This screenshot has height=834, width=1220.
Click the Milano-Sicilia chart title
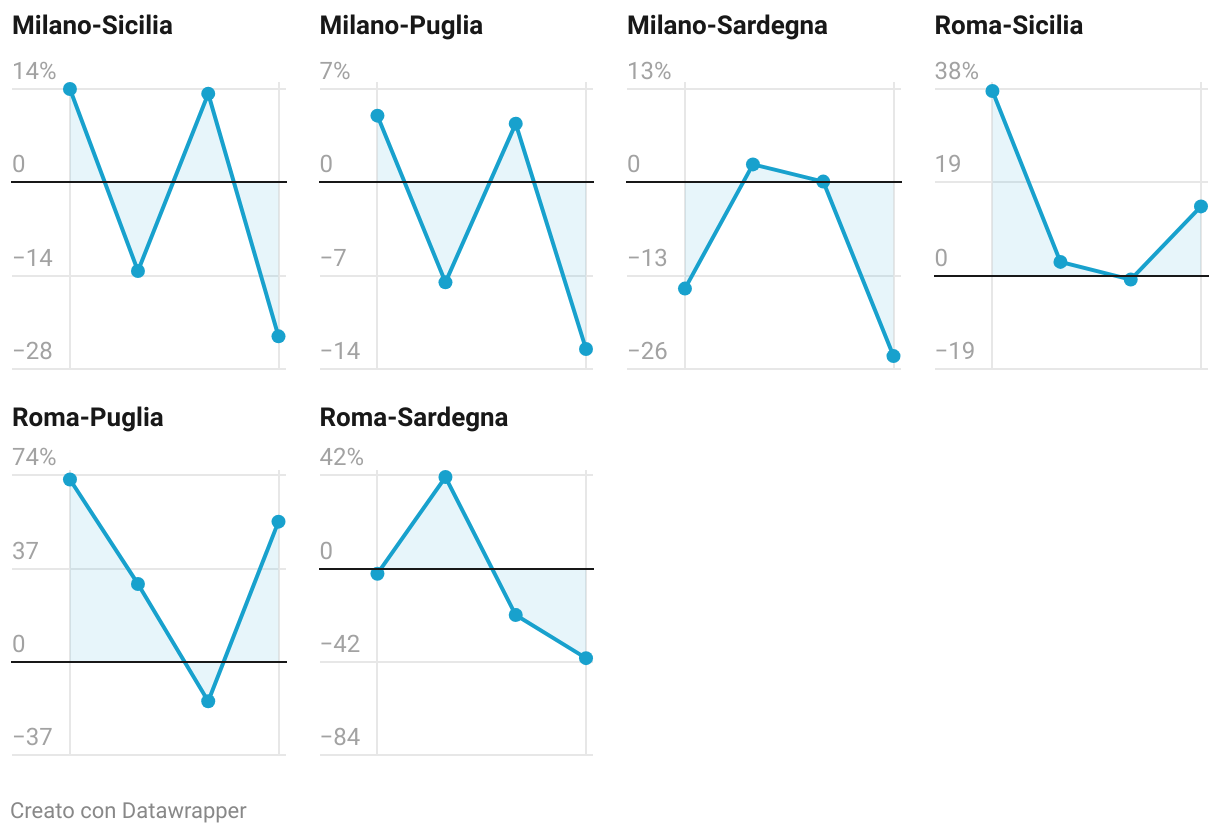tap(92, 26)
